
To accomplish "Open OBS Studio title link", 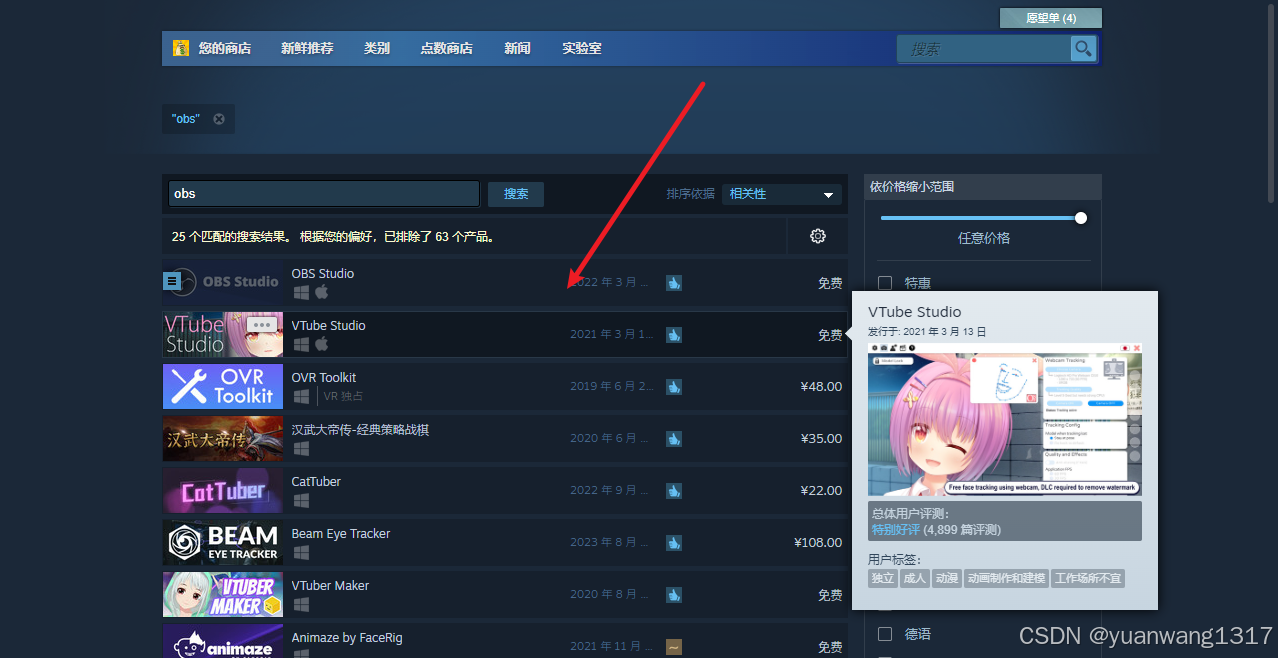I will click(x=323, y=273).
